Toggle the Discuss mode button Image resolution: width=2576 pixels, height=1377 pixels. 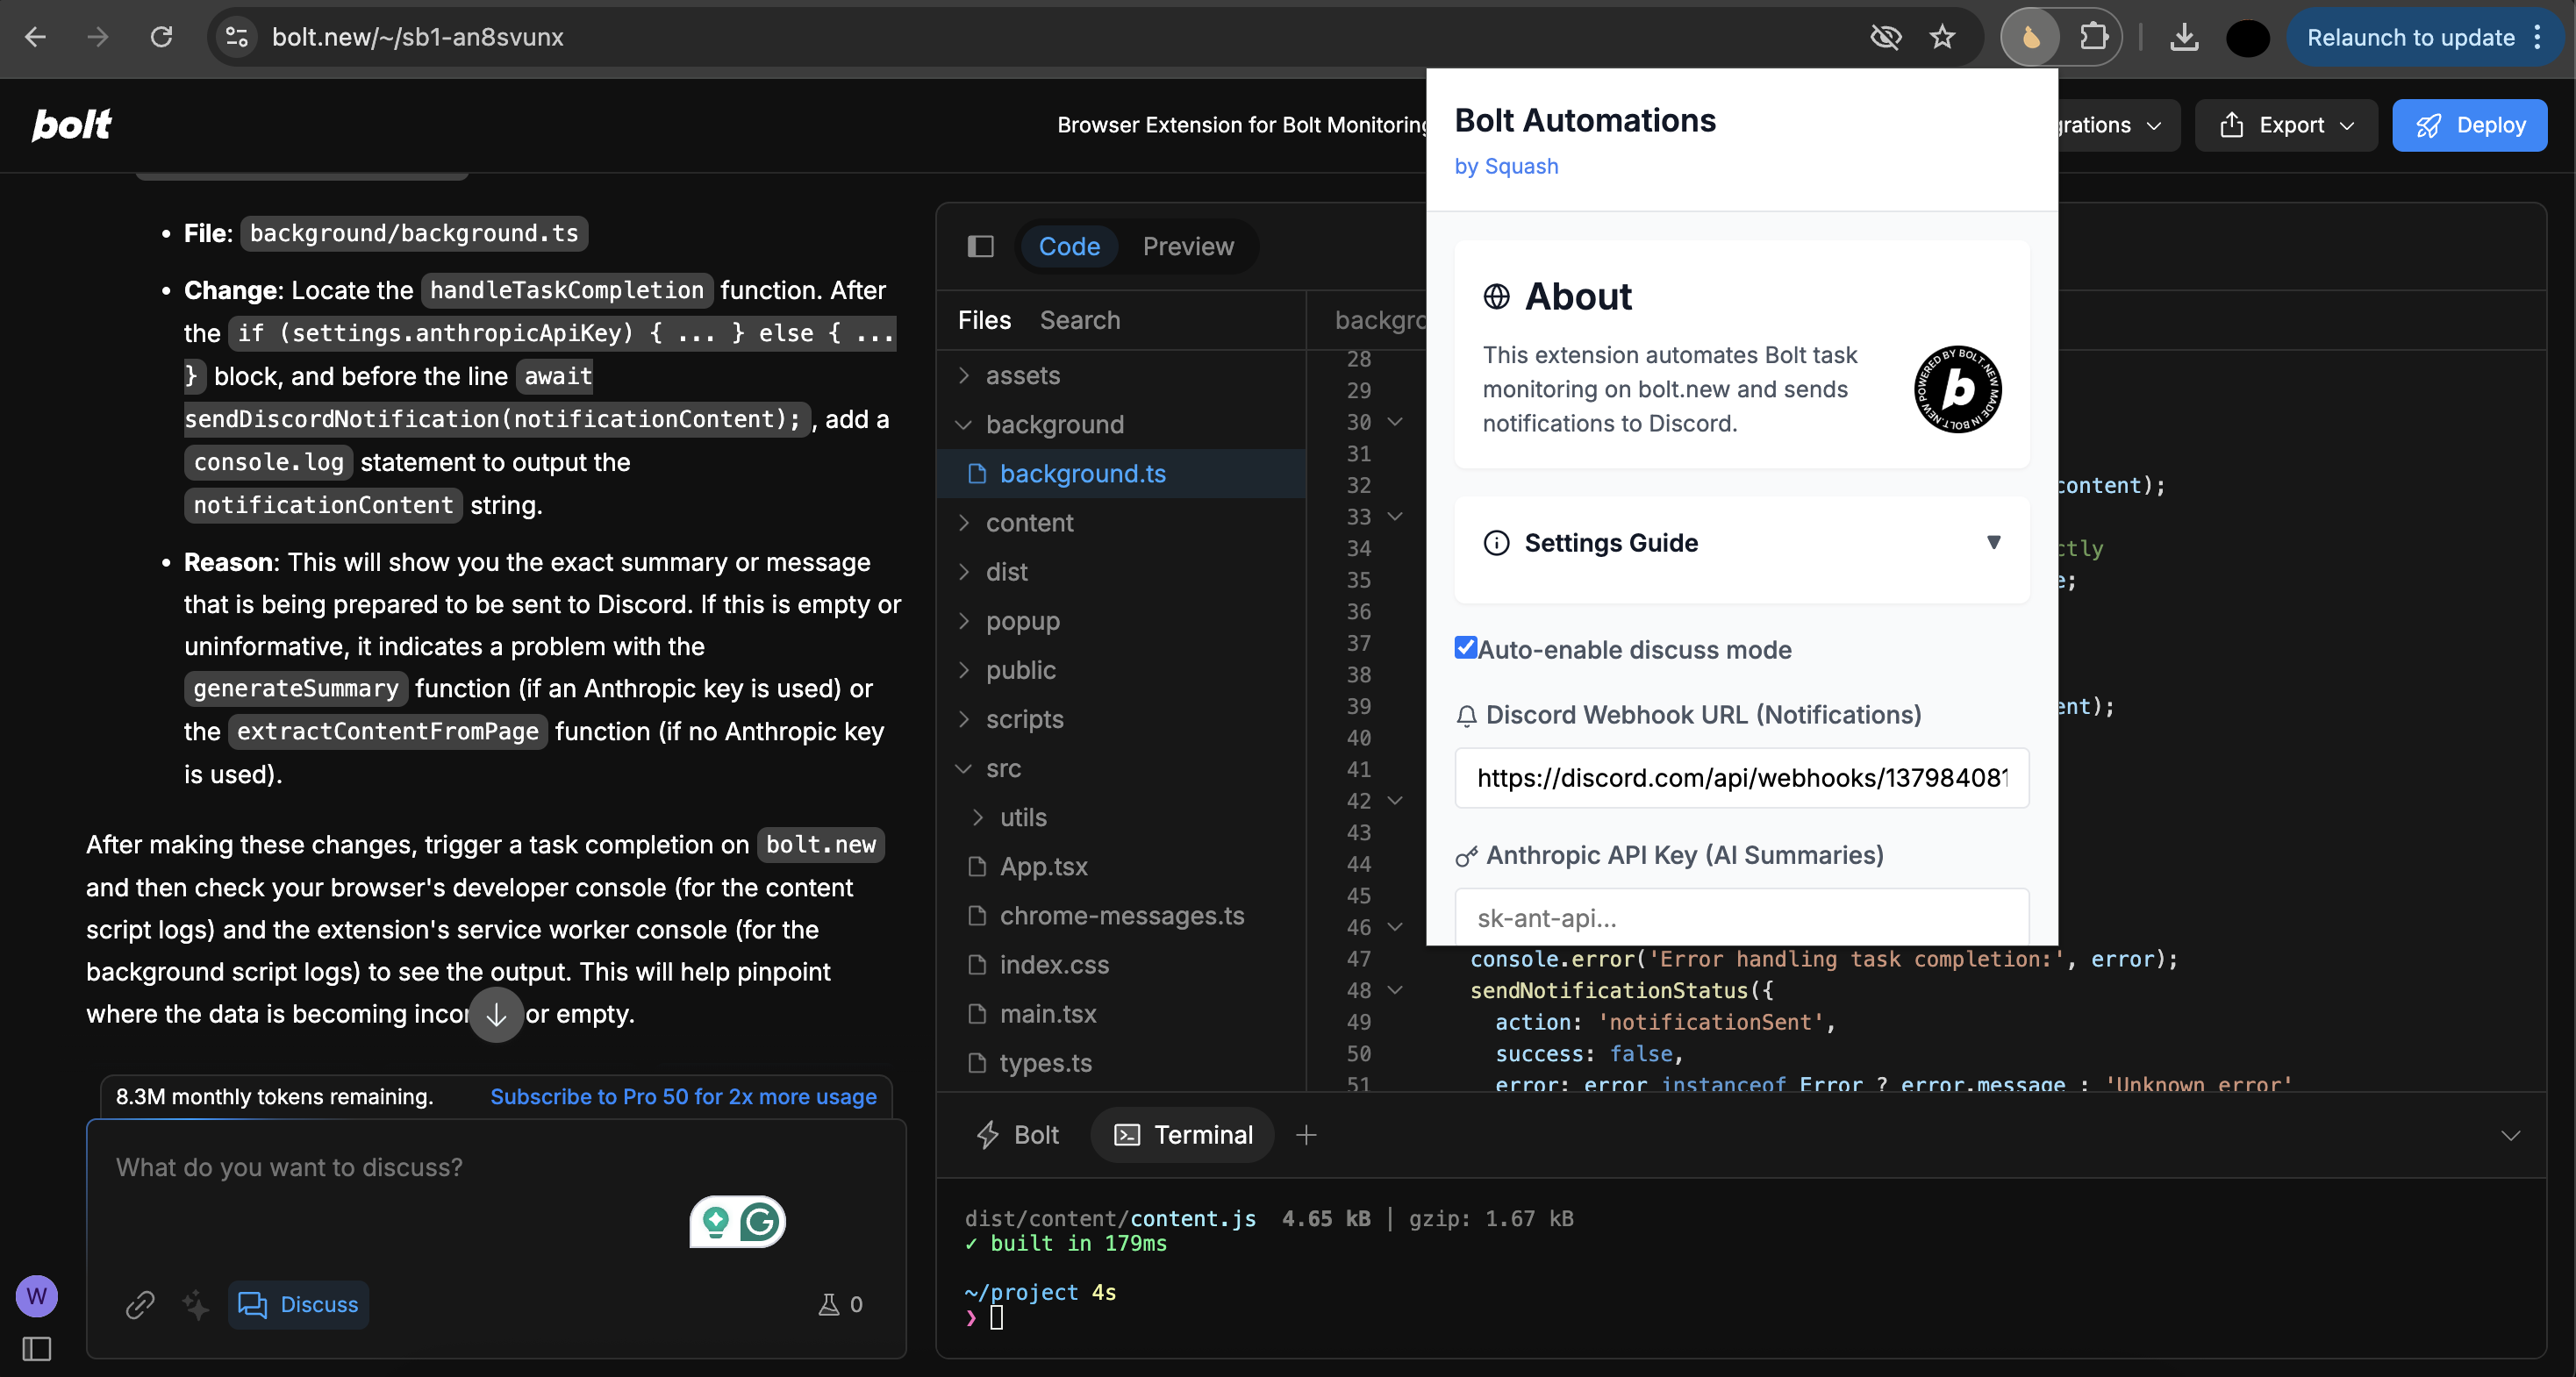pos(298,1304)
